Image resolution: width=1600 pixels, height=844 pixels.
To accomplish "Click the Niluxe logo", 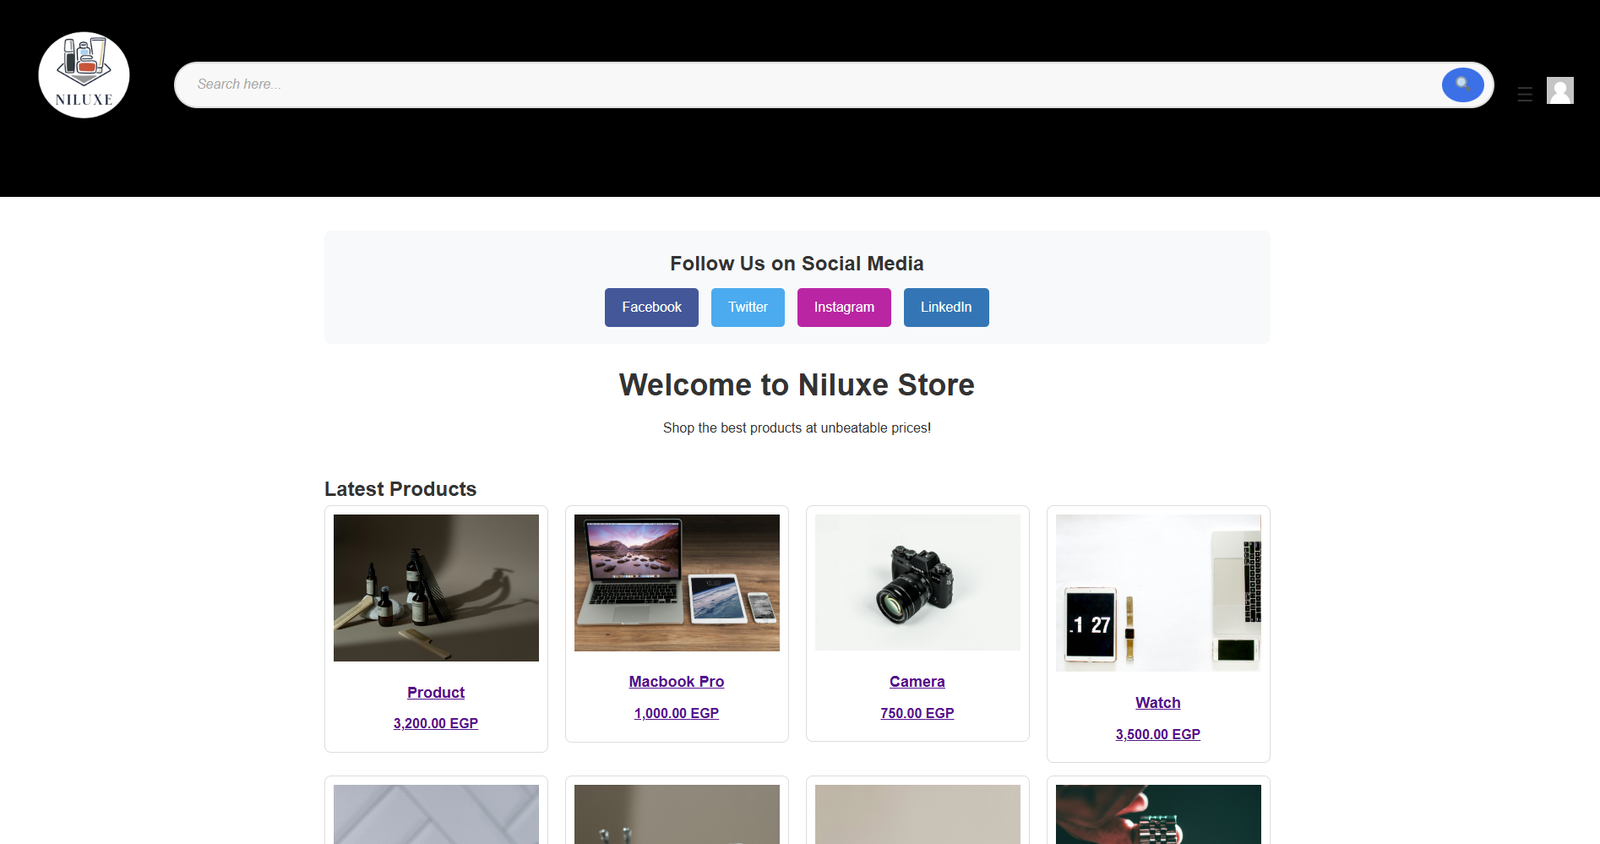I will (84, 75).
